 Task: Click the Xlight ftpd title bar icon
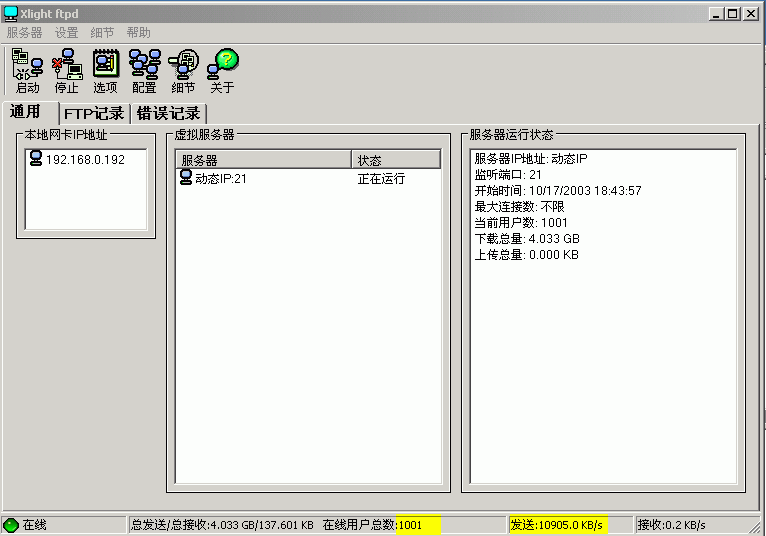point(10,14)
